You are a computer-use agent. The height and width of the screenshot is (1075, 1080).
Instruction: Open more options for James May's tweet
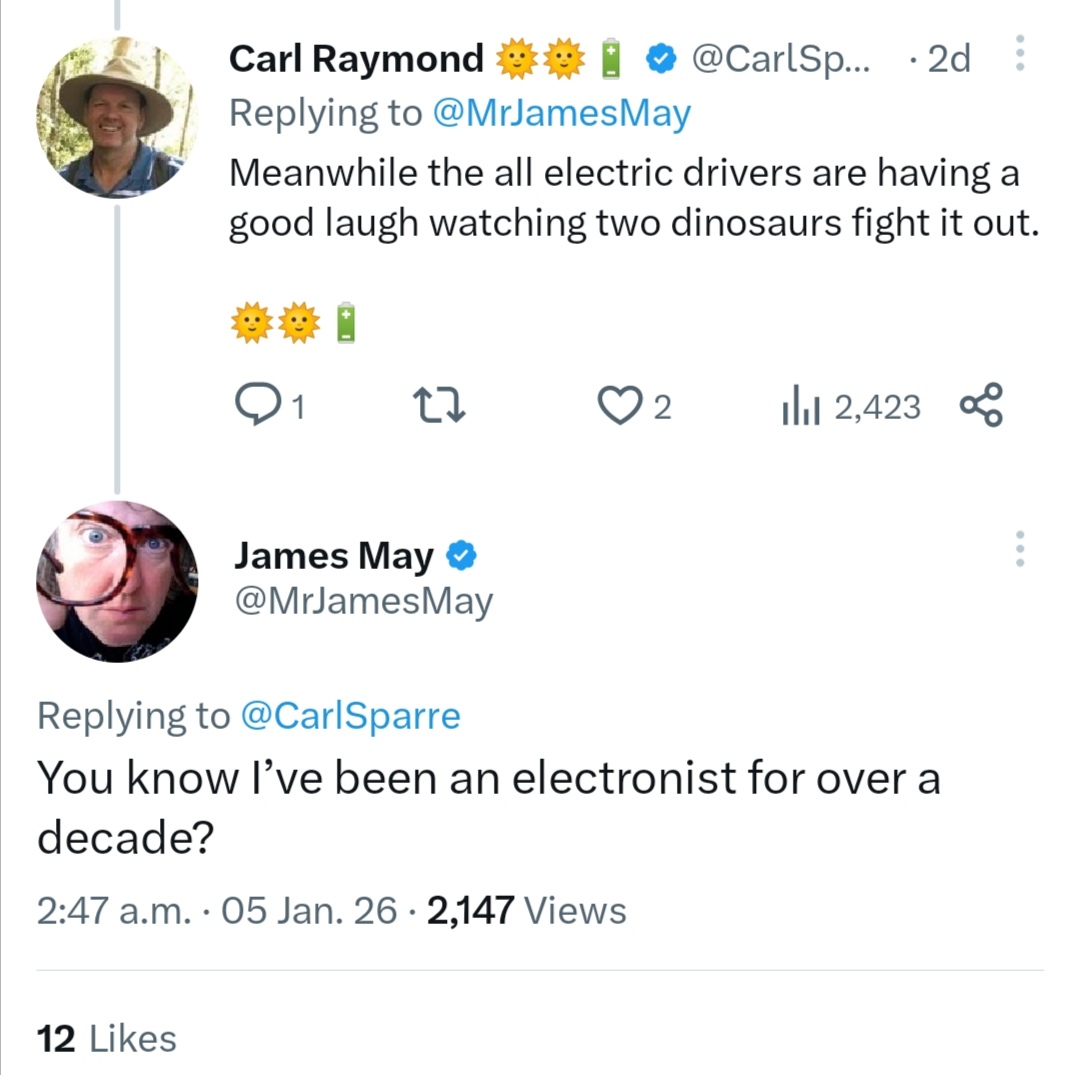(1019, 548)
